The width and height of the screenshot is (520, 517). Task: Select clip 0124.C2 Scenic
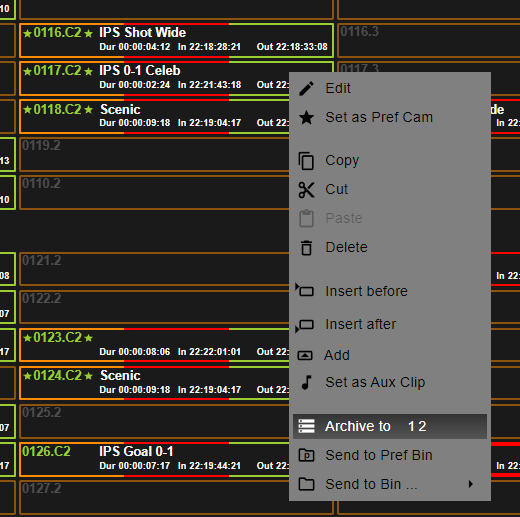click(154, 383)
